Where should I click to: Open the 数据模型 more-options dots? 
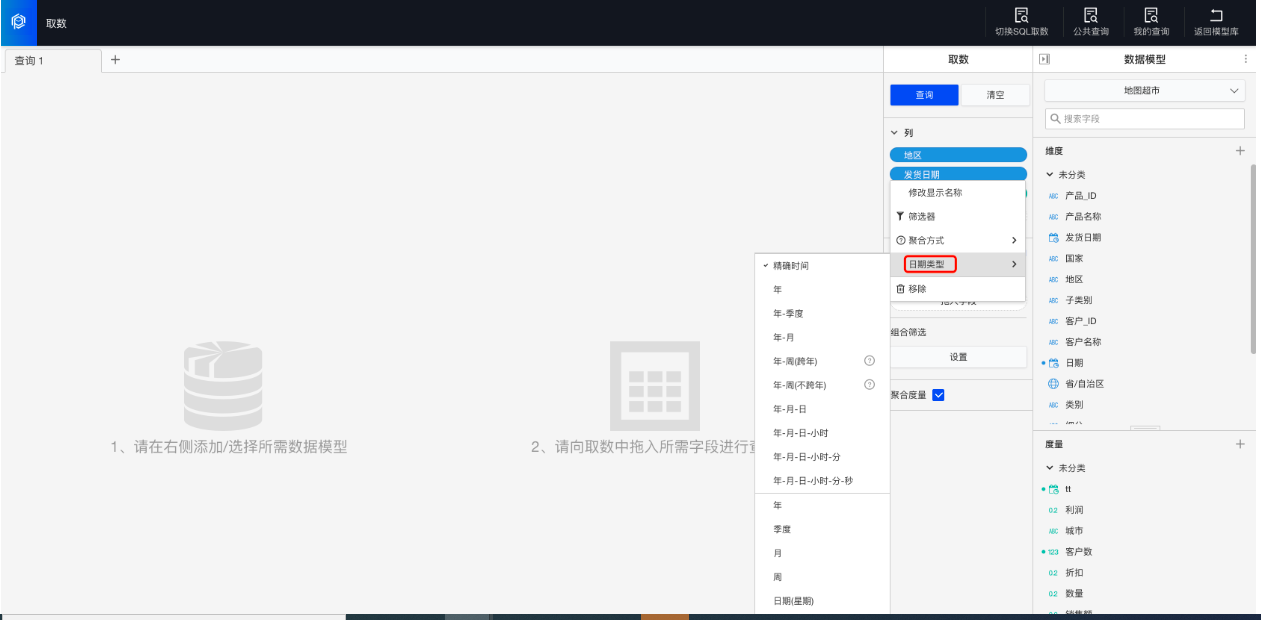point(1246,59)
